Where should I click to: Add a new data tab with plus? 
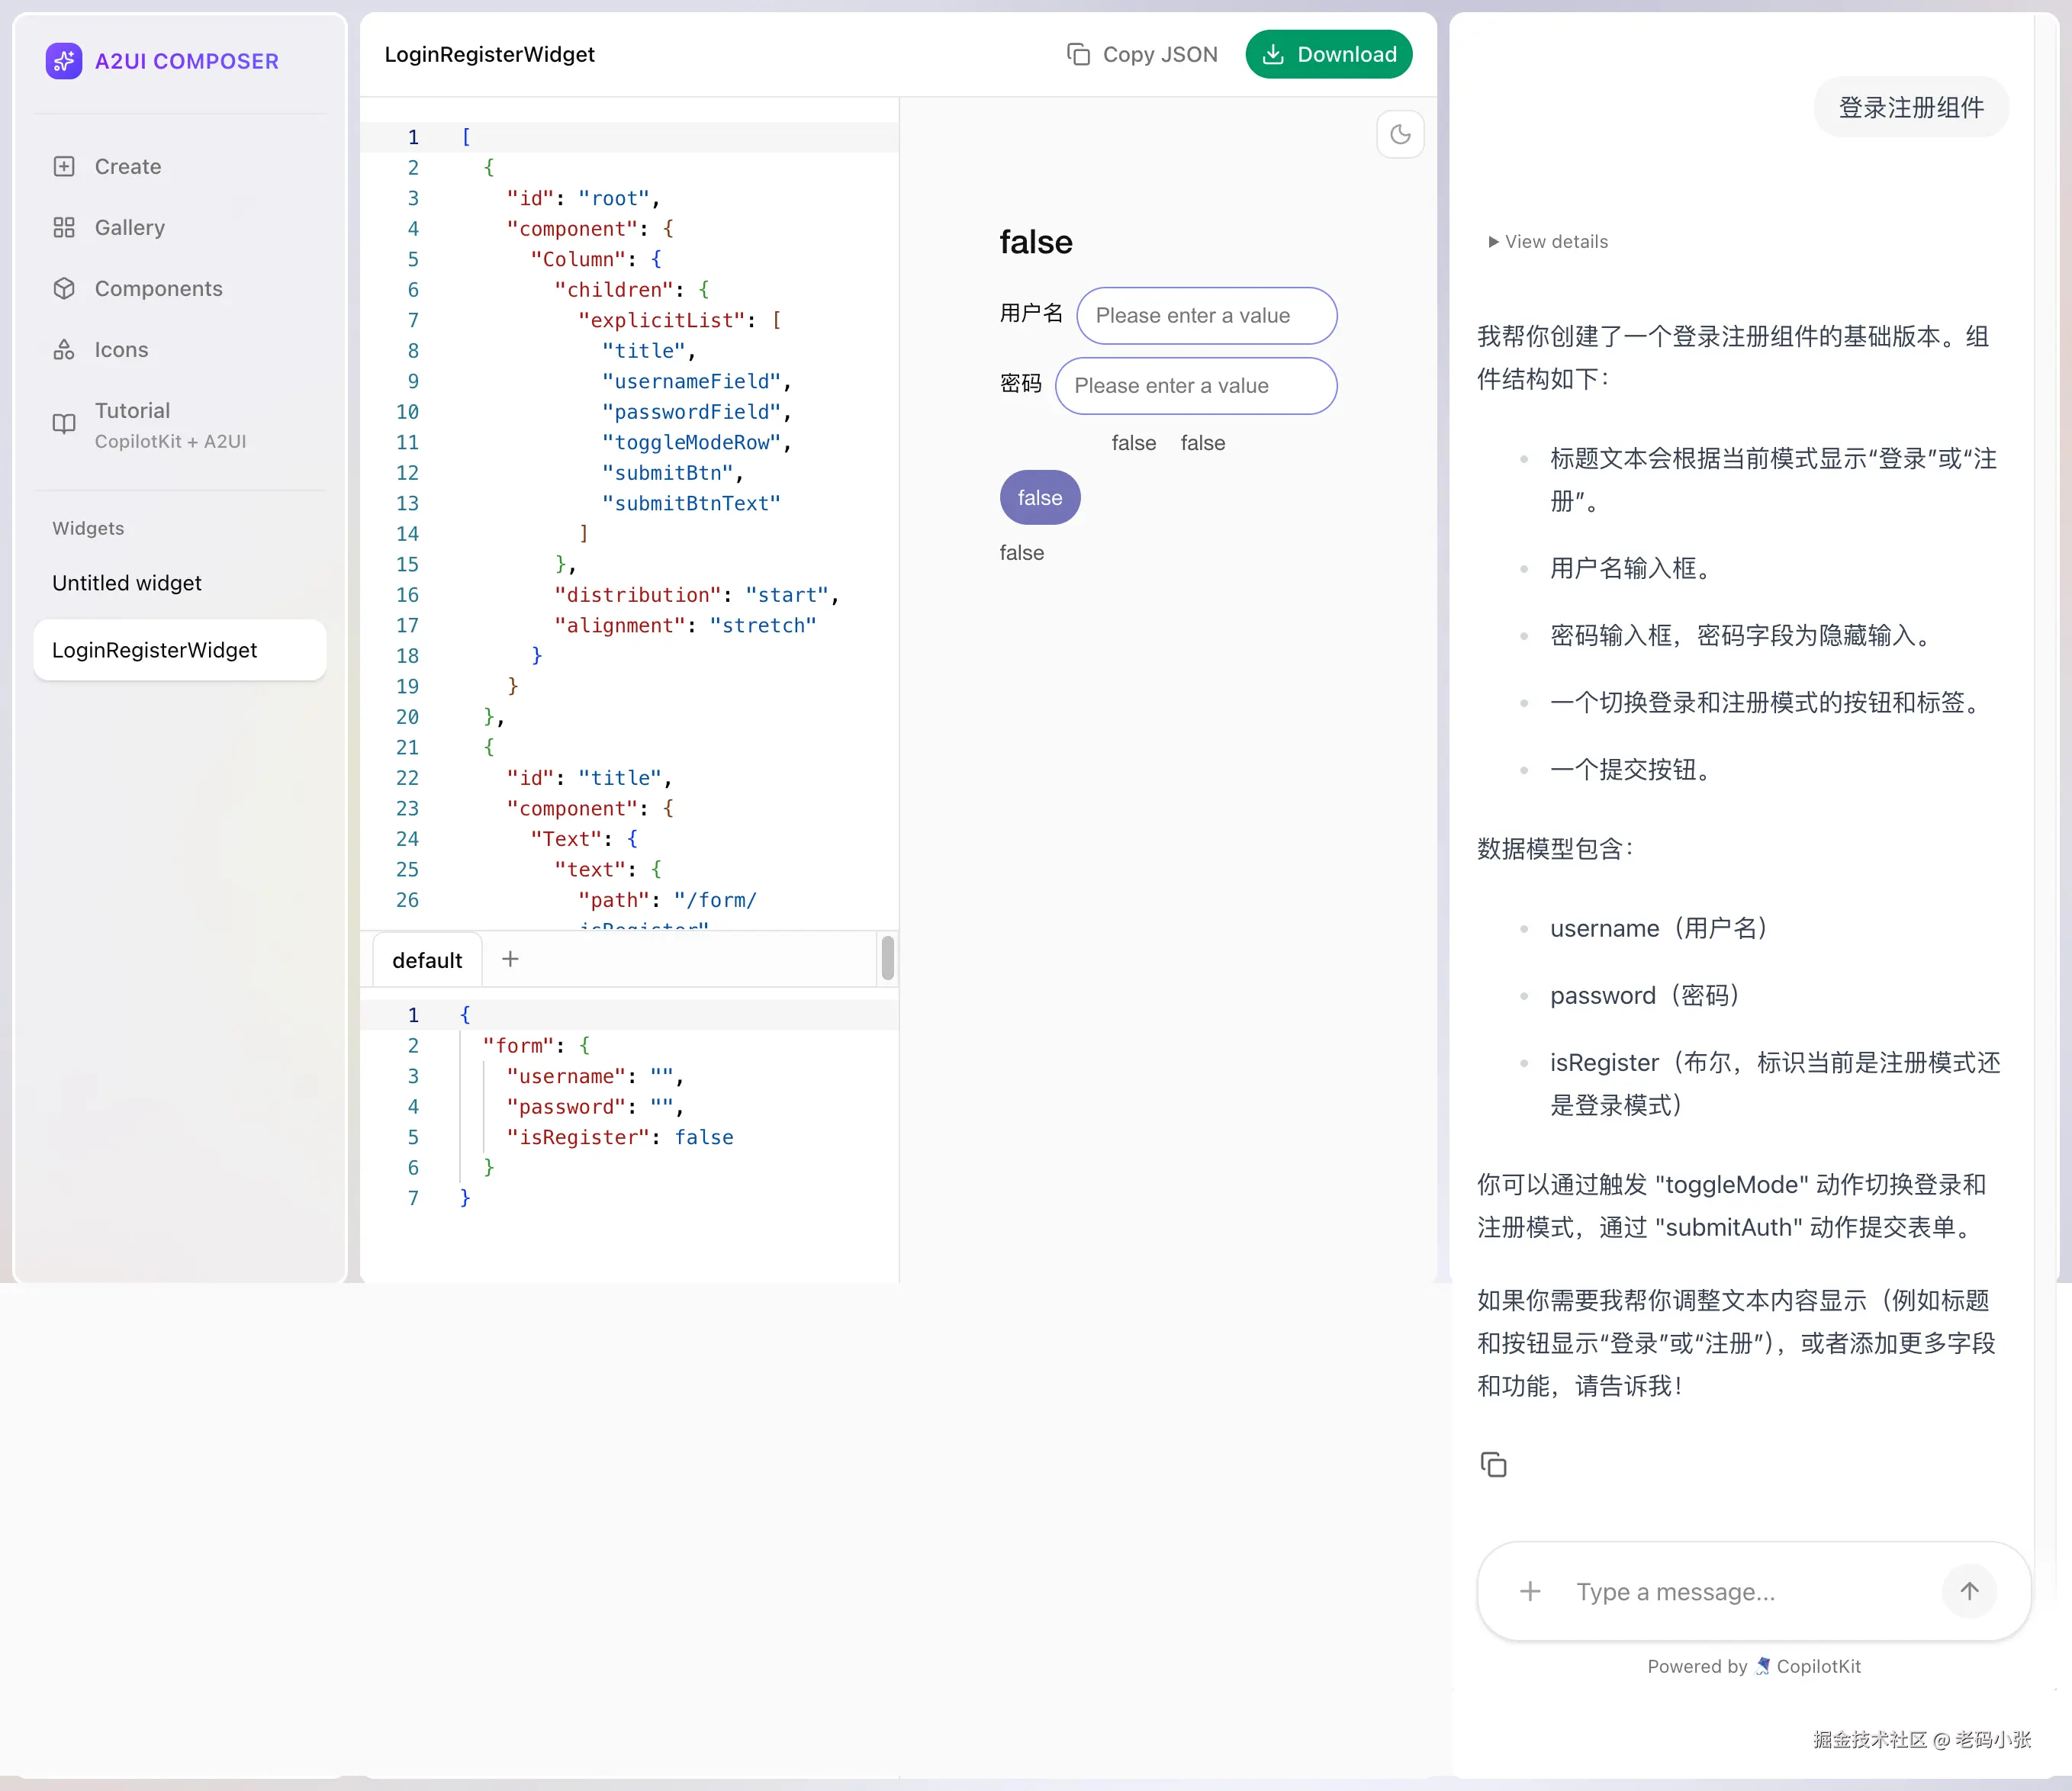510,959
